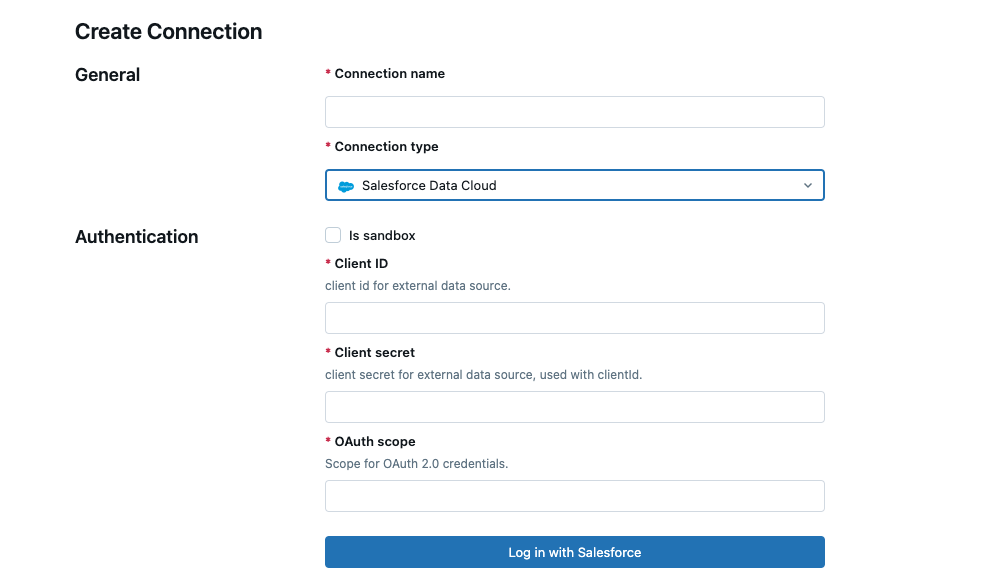Select the Authentication section heading
982x581 pixels.
point(136,237)
